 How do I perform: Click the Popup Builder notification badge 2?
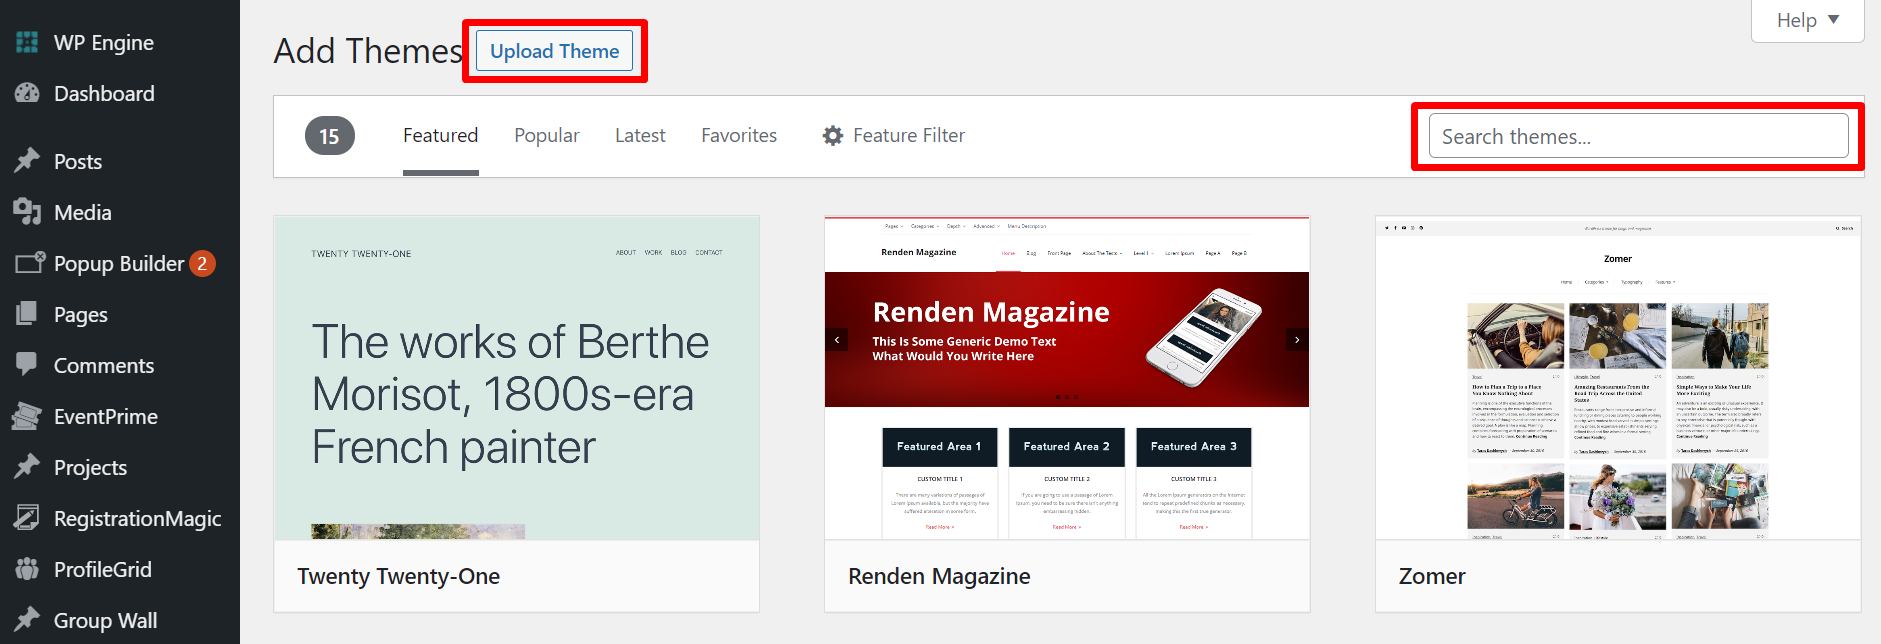202,263
